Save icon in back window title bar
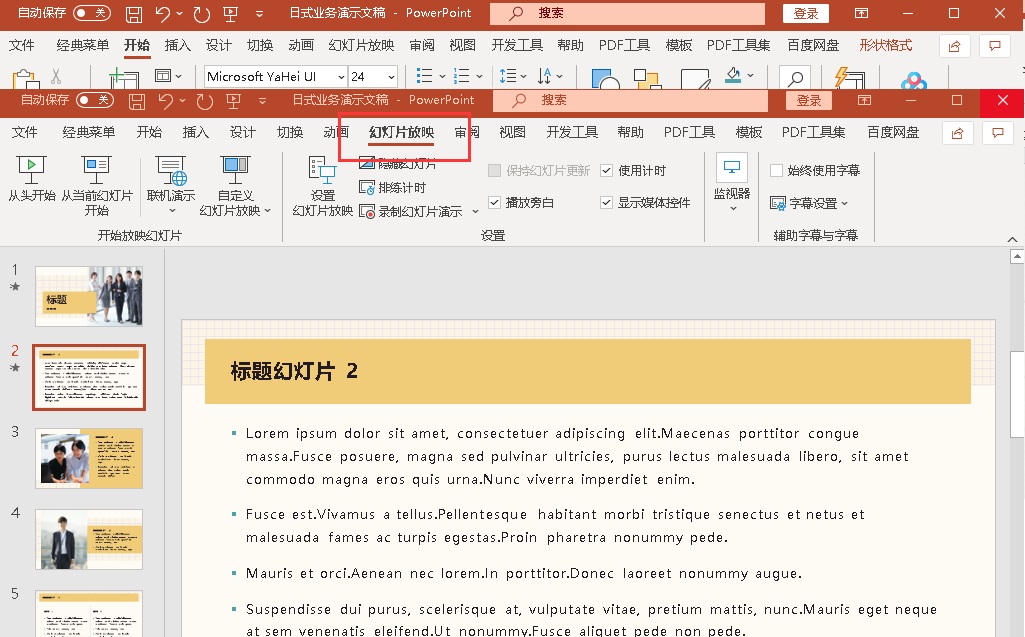This screenshot has height=637, width=1025. [x=133, y=14]
